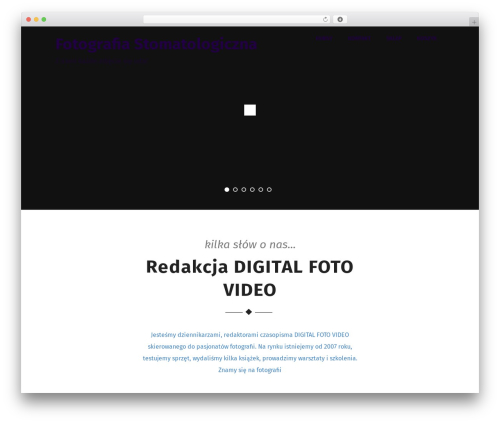This screenshot has width=500, height=423.
Task: Go to slide five via pagination dot
Action: [261, 189]
